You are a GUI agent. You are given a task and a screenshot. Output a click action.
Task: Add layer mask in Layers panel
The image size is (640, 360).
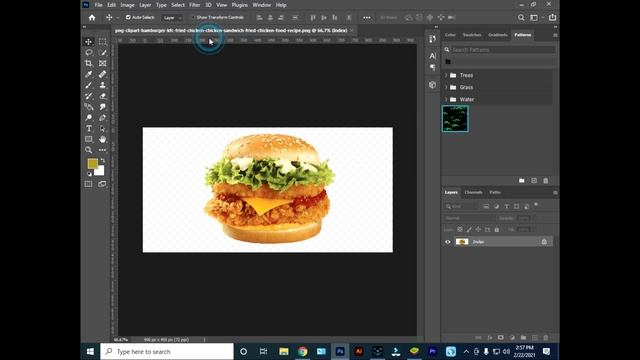[501, 338]
